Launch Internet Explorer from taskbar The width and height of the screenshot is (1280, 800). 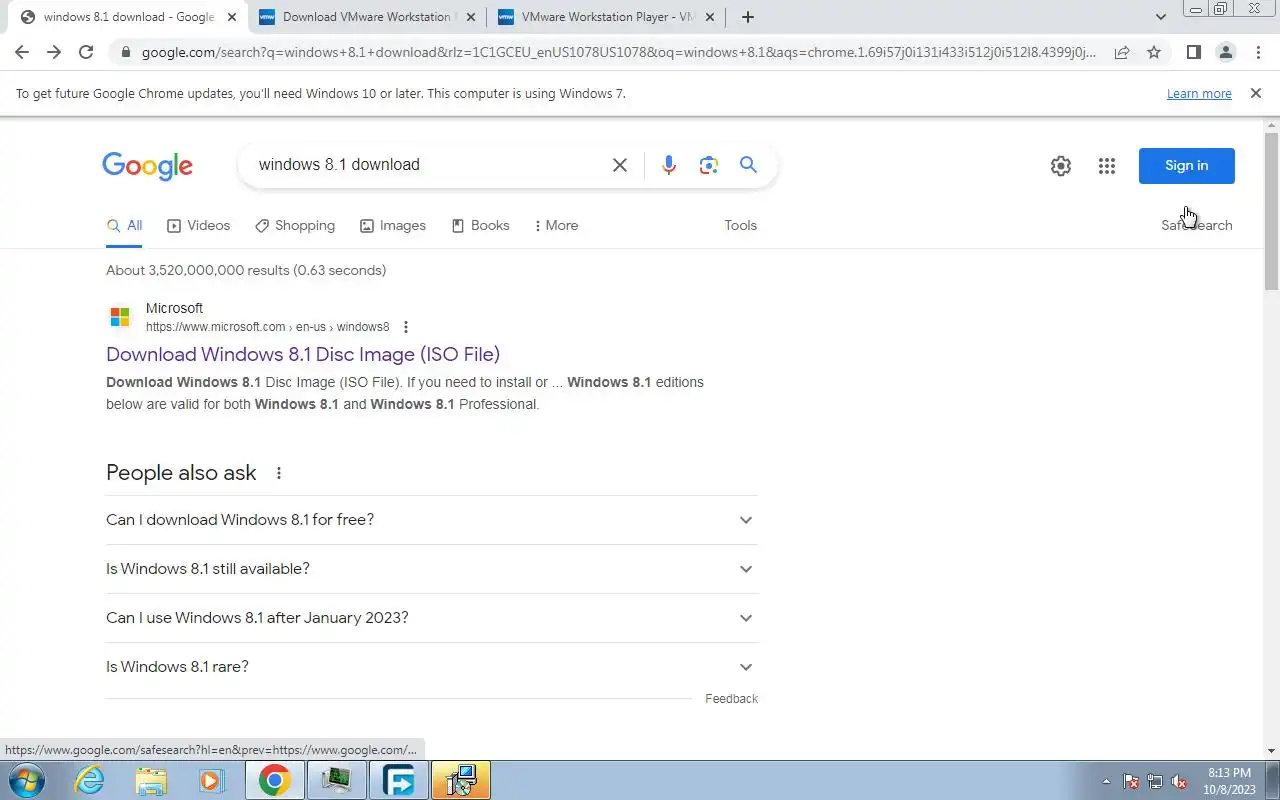point(89,781)
